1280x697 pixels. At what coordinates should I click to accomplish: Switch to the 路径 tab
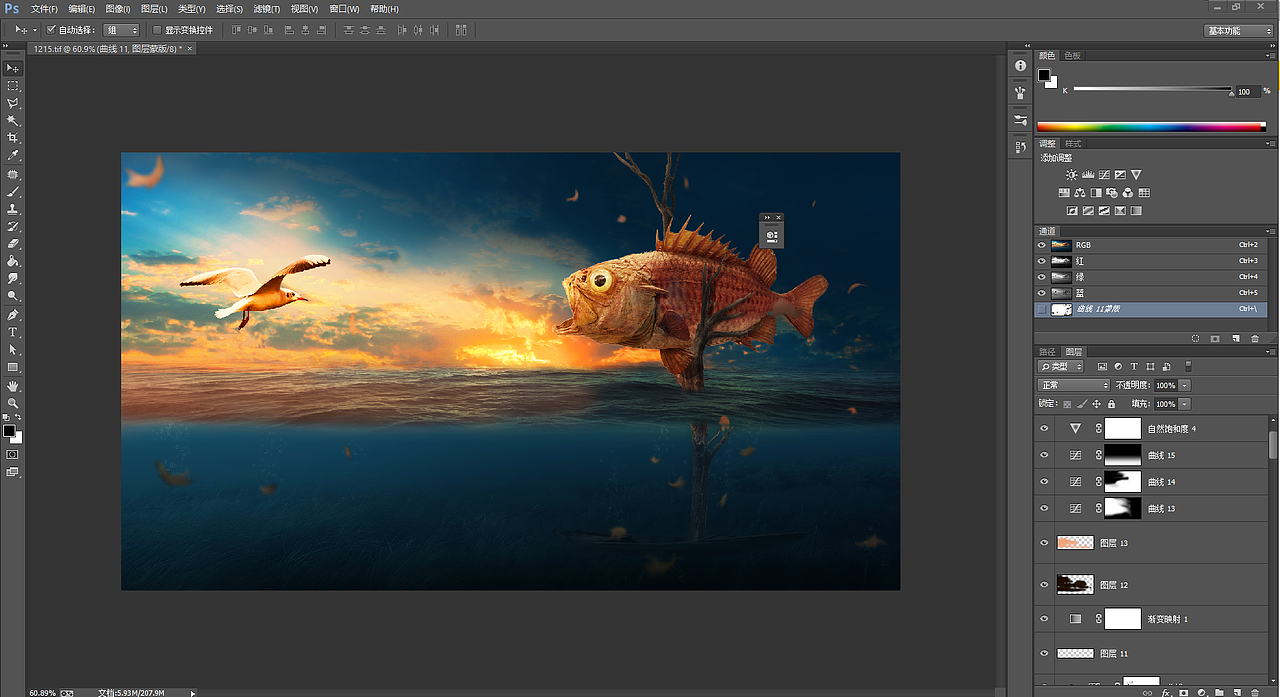pos(1047,352)
